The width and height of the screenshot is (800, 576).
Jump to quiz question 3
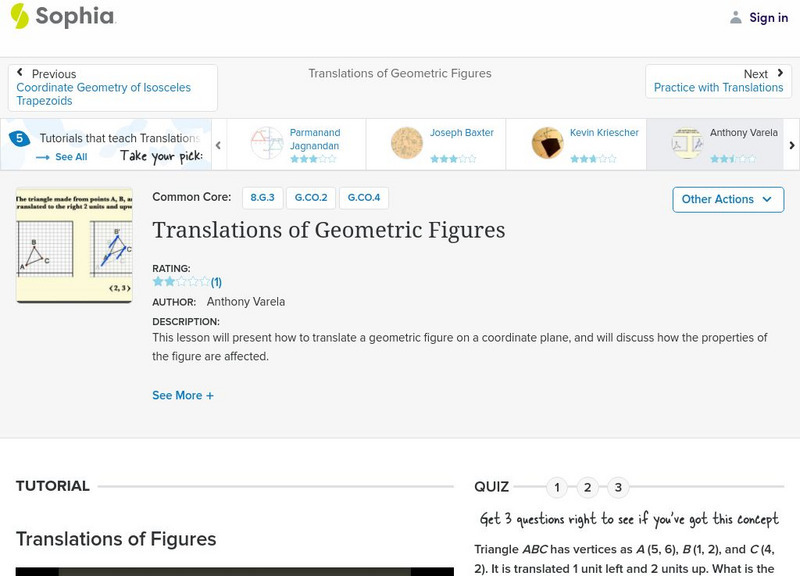coord(618,488)
